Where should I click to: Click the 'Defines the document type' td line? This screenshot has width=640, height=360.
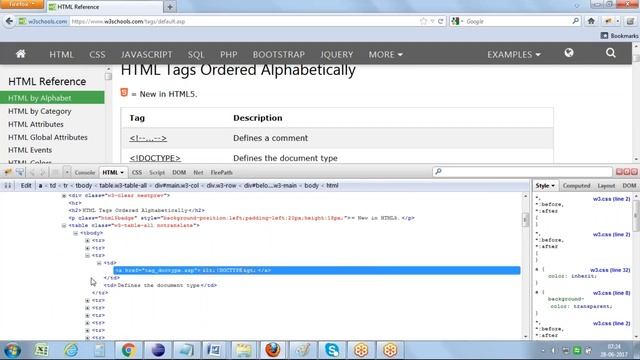coord(160,285)
